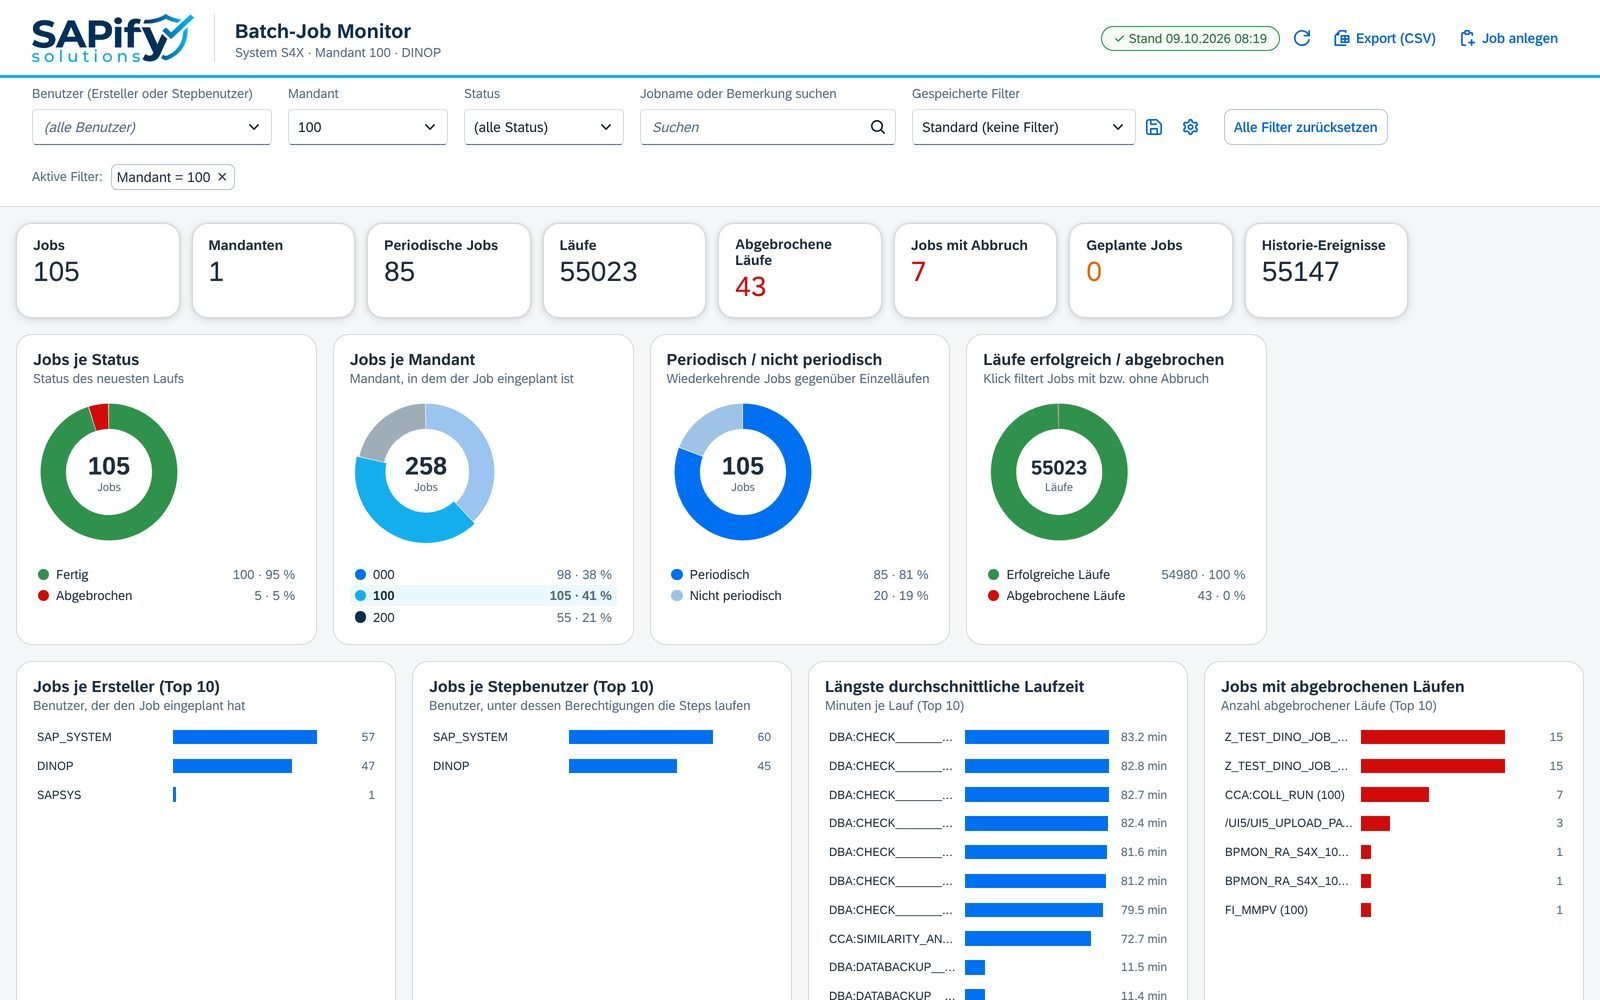Image resolution: width=1600 pixels, height=1000 pixels.
Task: Open the Mandant dropdown showing 100
Action: (x=368, y=127)
